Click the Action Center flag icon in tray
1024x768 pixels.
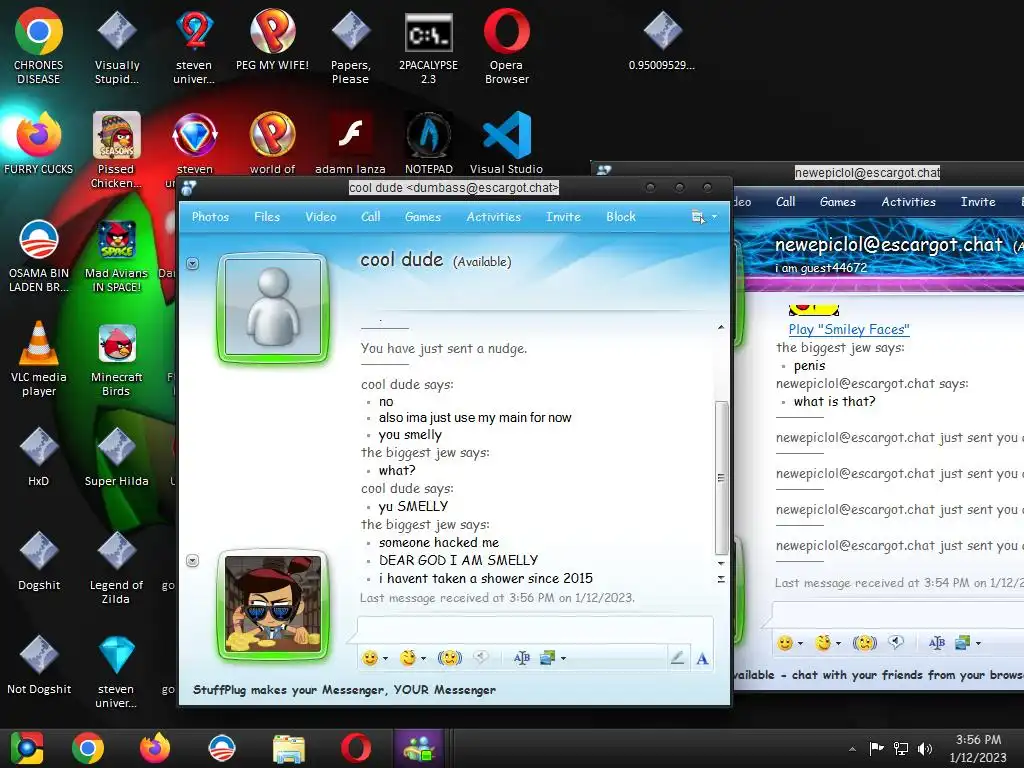click(876, 748)
